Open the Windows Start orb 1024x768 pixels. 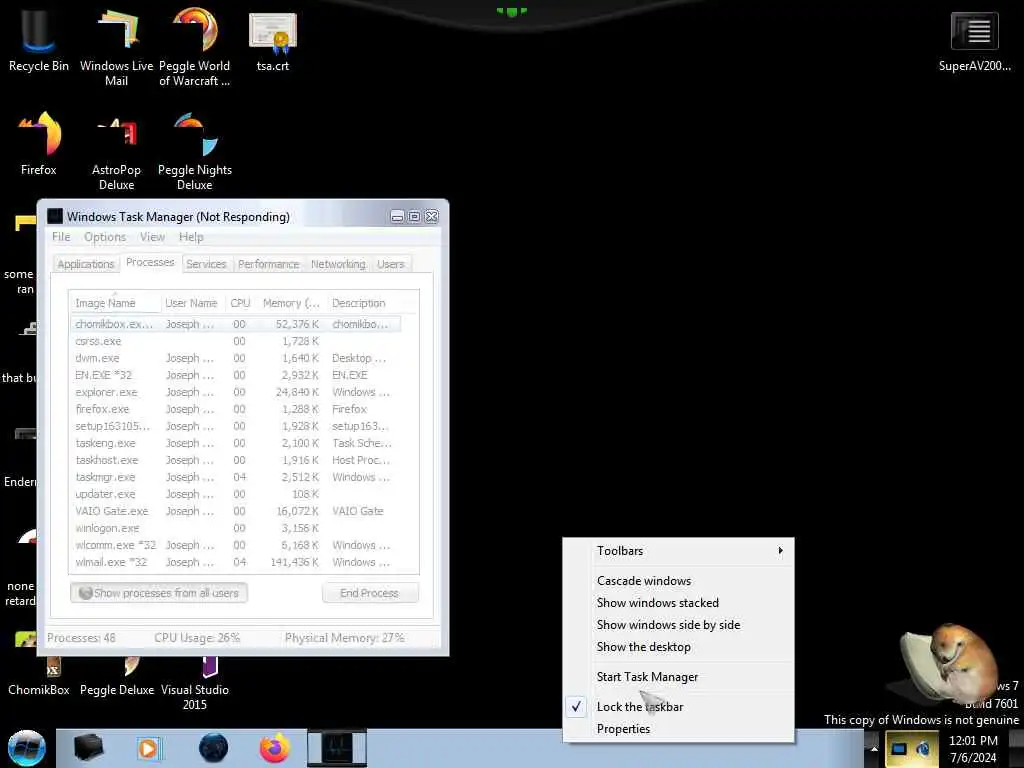point(26,748)
